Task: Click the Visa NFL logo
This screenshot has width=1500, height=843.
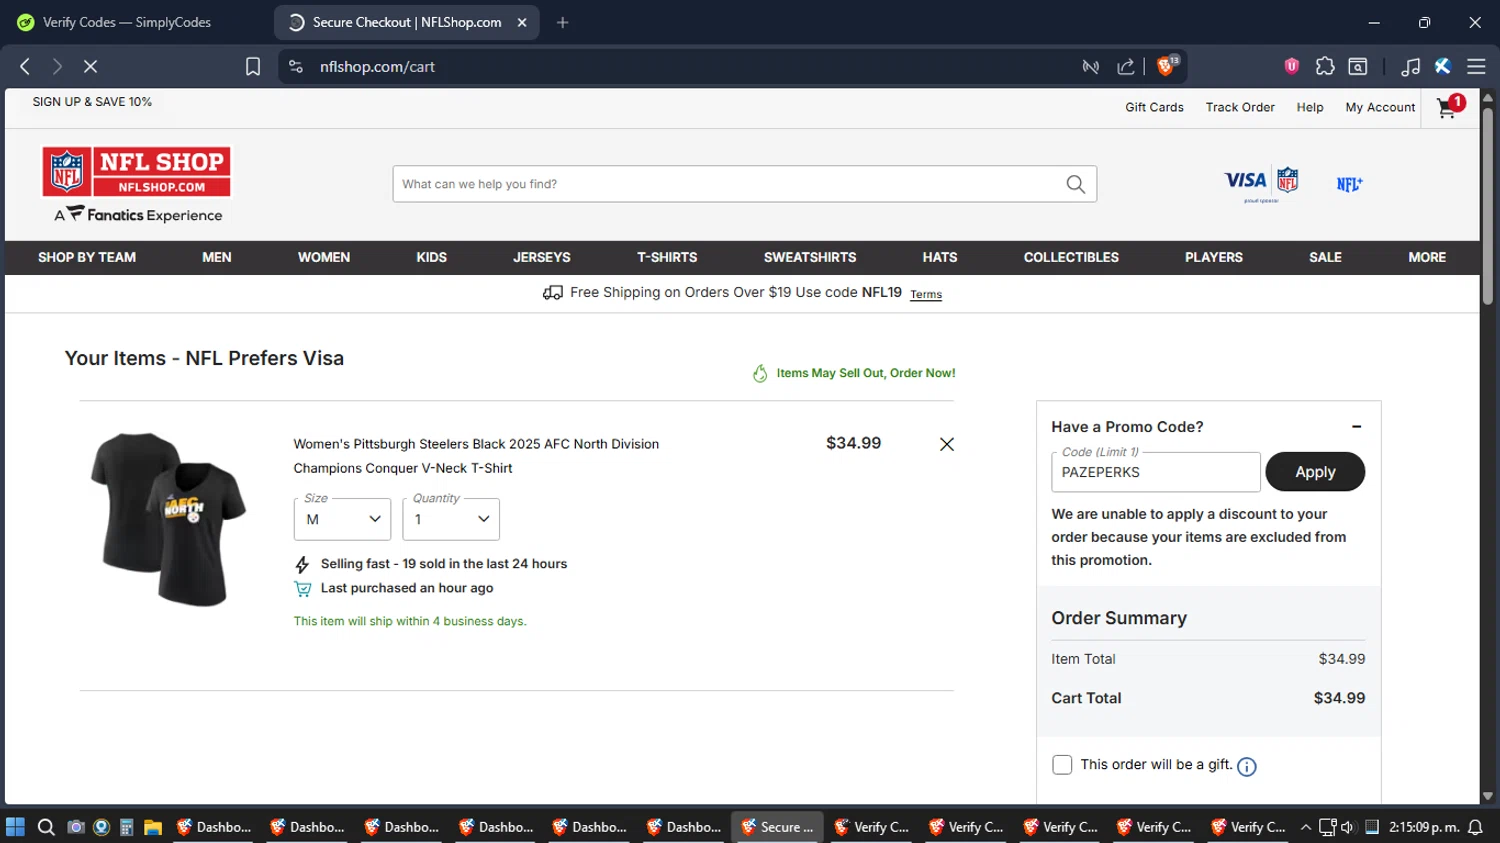Action: point(1261,183)
